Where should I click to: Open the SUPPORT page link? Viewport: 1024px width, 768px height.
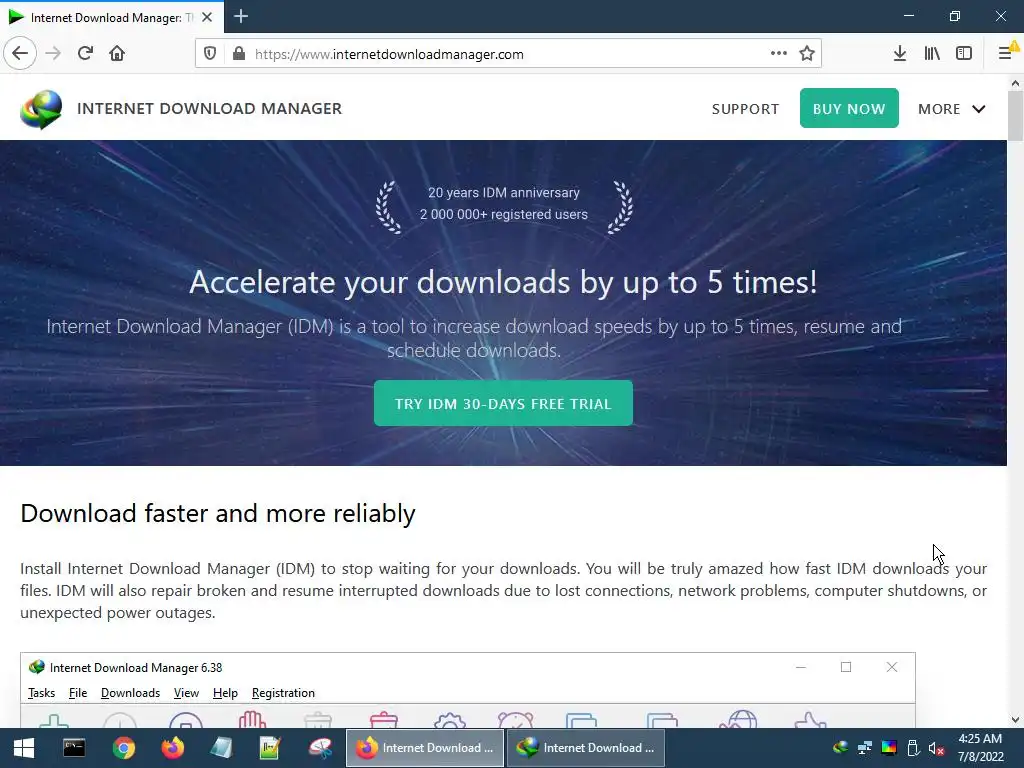[745, 109]
